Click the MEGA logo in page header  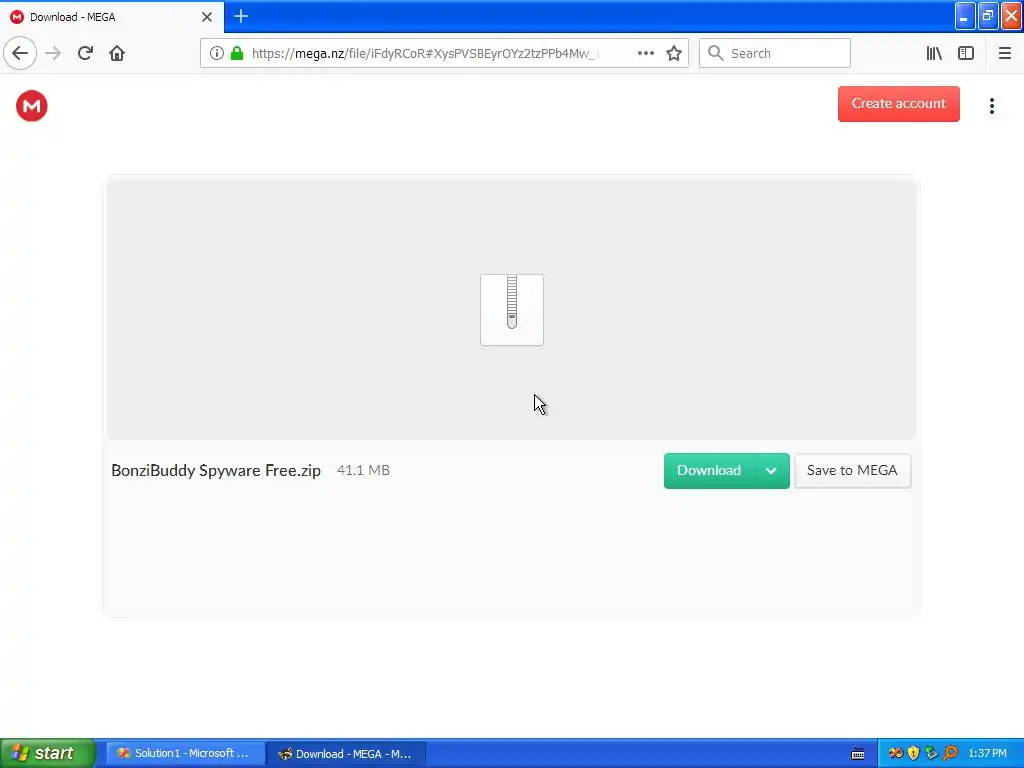[32, 106]
